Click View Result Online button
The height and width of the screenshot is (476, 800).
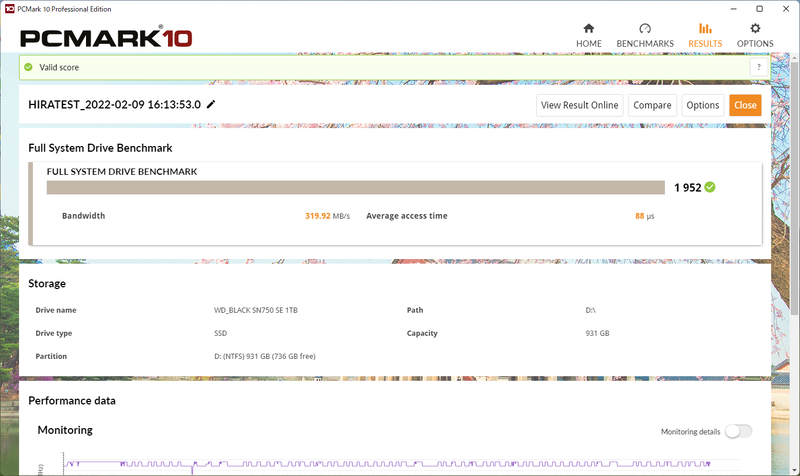580,105
